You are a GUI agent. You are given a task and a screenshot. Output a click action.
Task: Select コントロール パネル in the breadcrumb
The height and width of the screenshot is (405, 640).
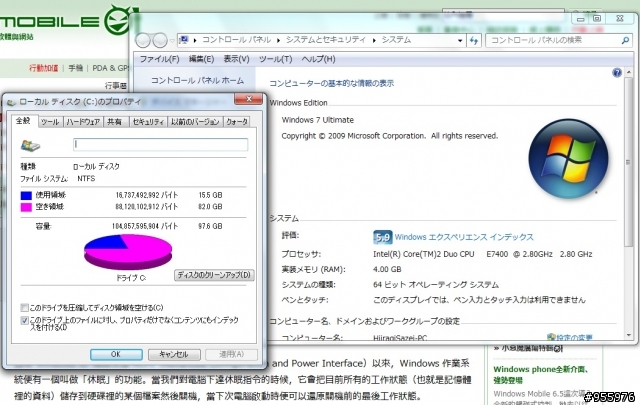pyautogui.click(x=236, y=40)
